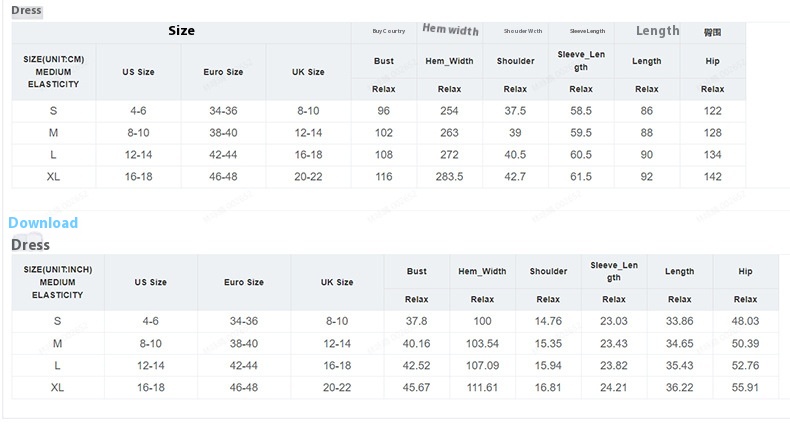
Task: Click the SIZE(UNIT:INCH) header cell
Action: tap(57, 282)
